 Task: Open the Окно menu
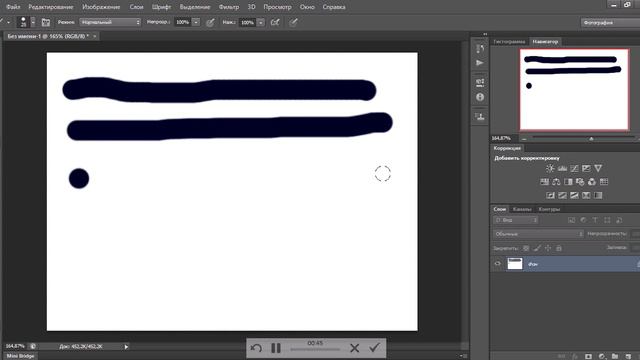(x=307, y=7)
